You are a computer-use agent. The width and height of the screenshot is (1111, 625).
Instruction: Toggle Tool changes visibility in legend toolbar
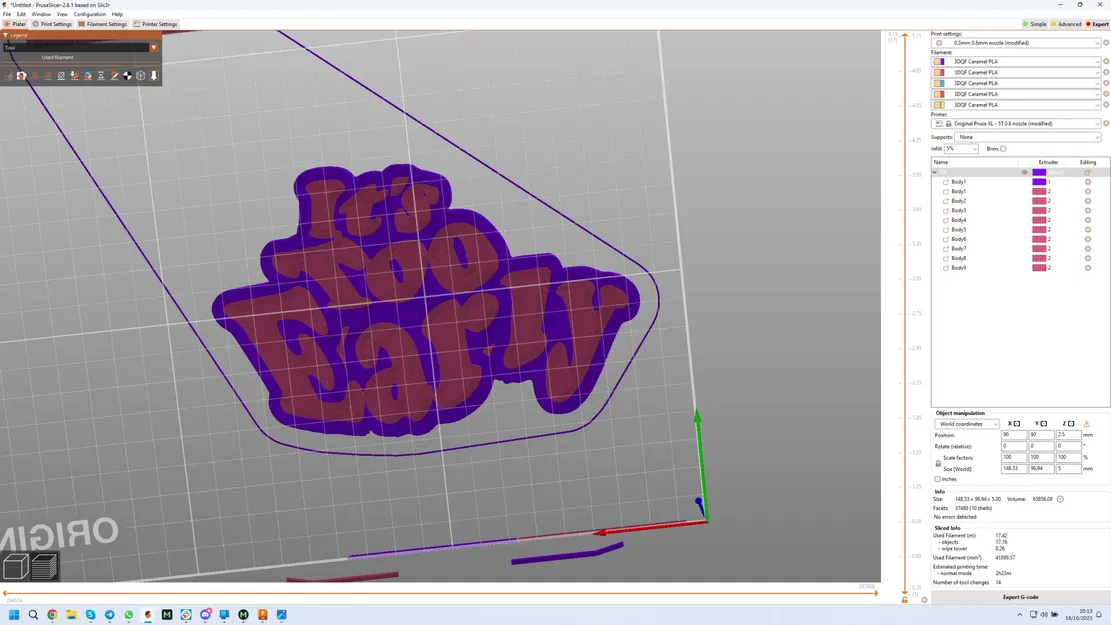click(x=74, y=76)
